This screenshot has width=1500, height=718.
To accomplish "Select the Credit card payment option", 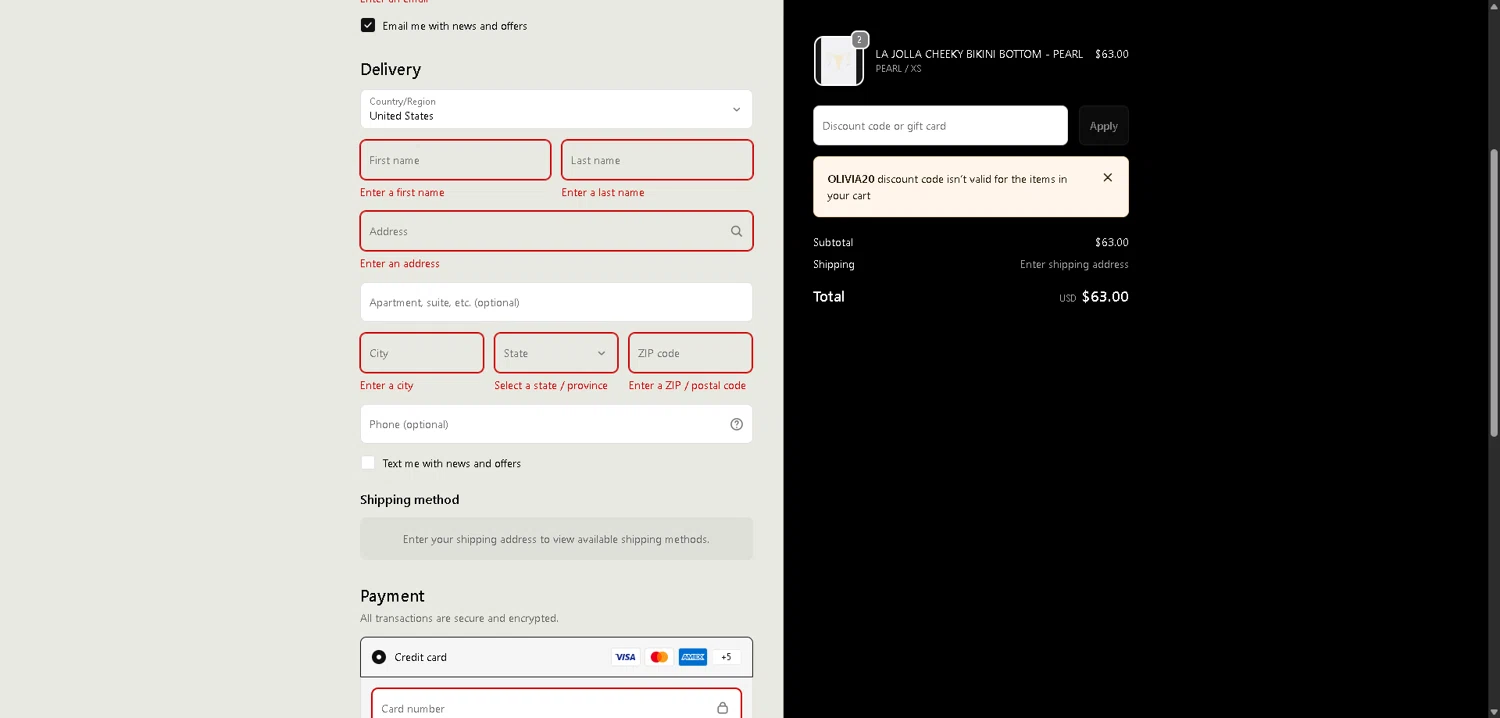I will pos(379,657).
